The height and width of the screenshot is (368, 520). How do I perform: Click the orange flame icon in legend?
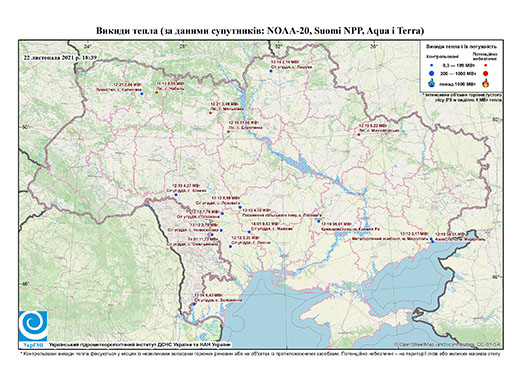(486, 83)
